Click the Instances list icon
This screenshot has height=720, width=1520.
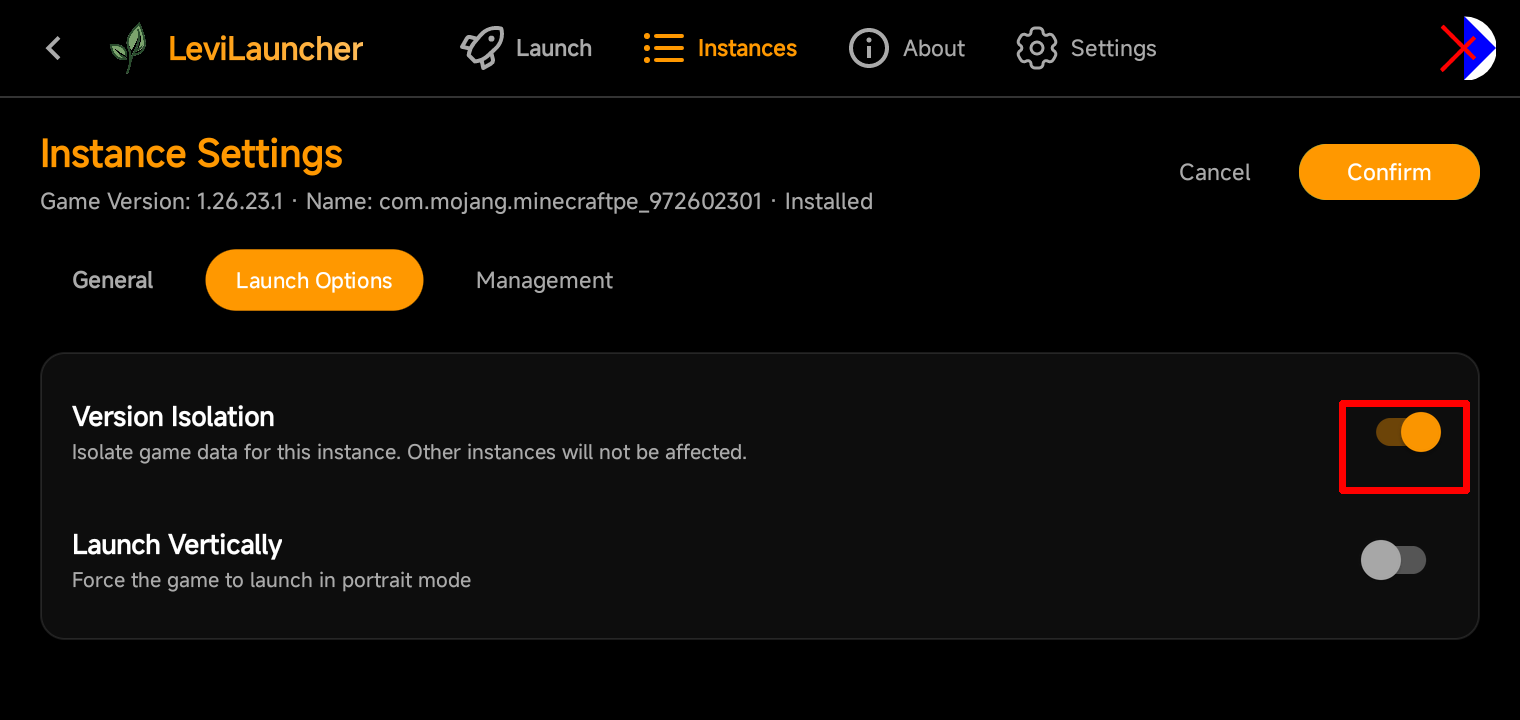[x=664, y=48]
